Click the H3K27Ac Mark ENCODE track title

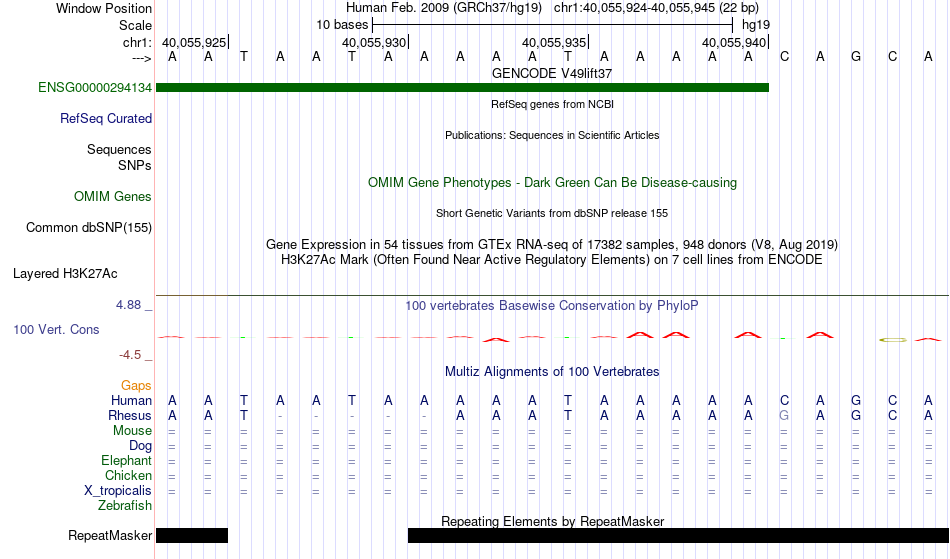tap(552, 260)
